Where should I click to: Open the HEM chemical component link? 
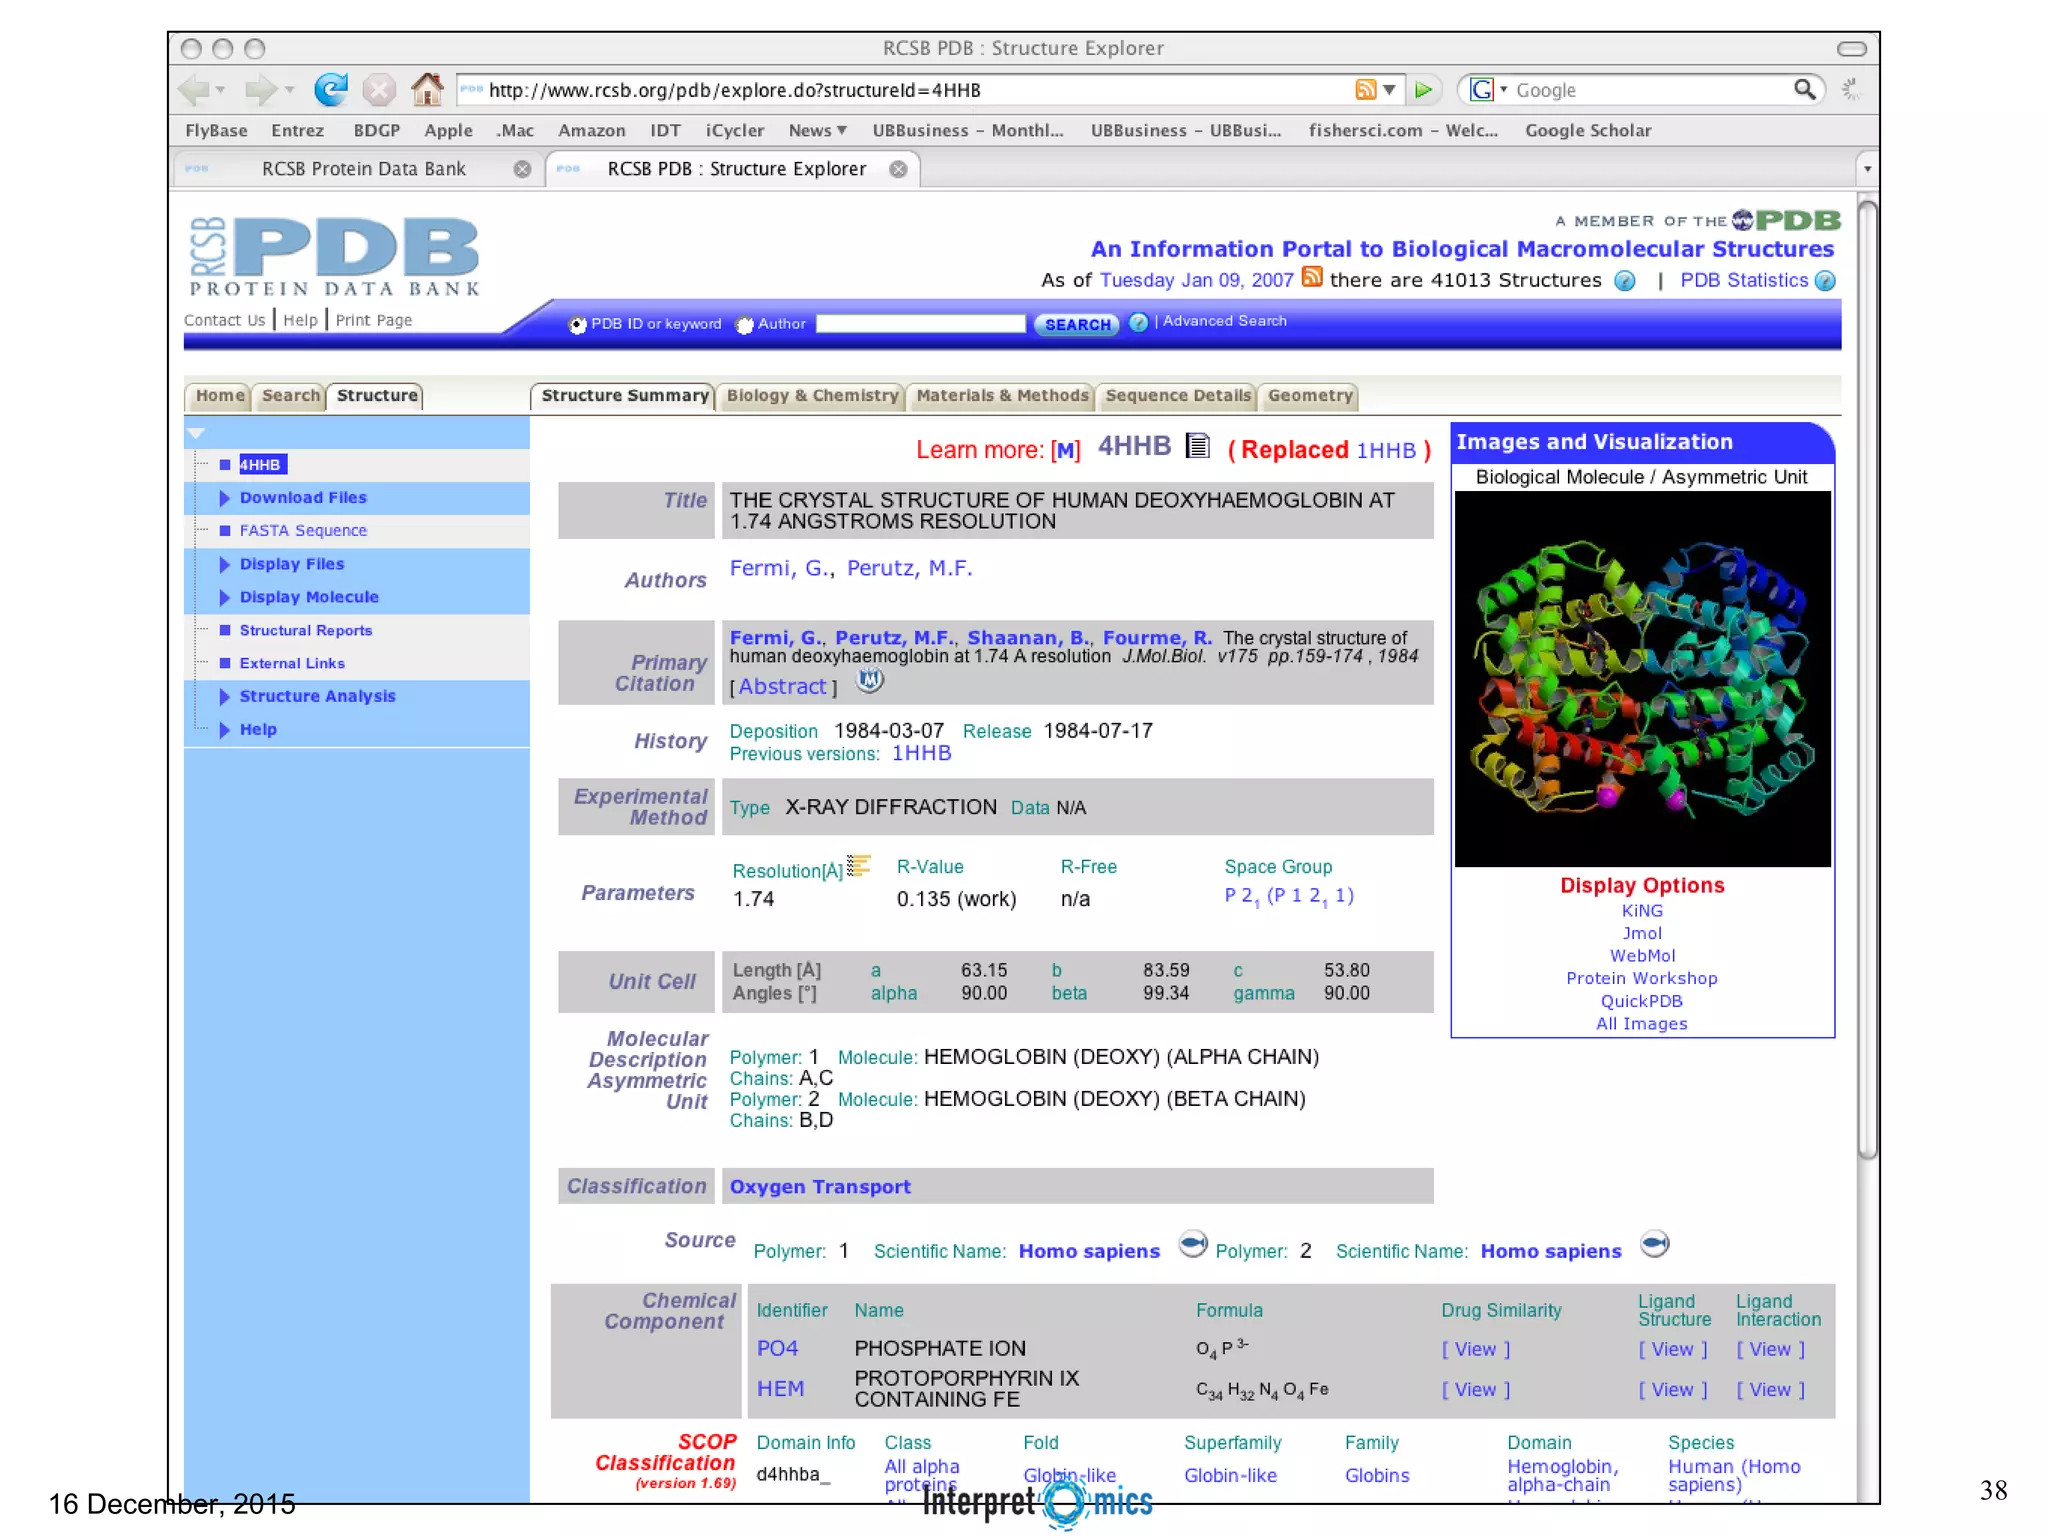pyautogui.click(x=780, y=1389)
